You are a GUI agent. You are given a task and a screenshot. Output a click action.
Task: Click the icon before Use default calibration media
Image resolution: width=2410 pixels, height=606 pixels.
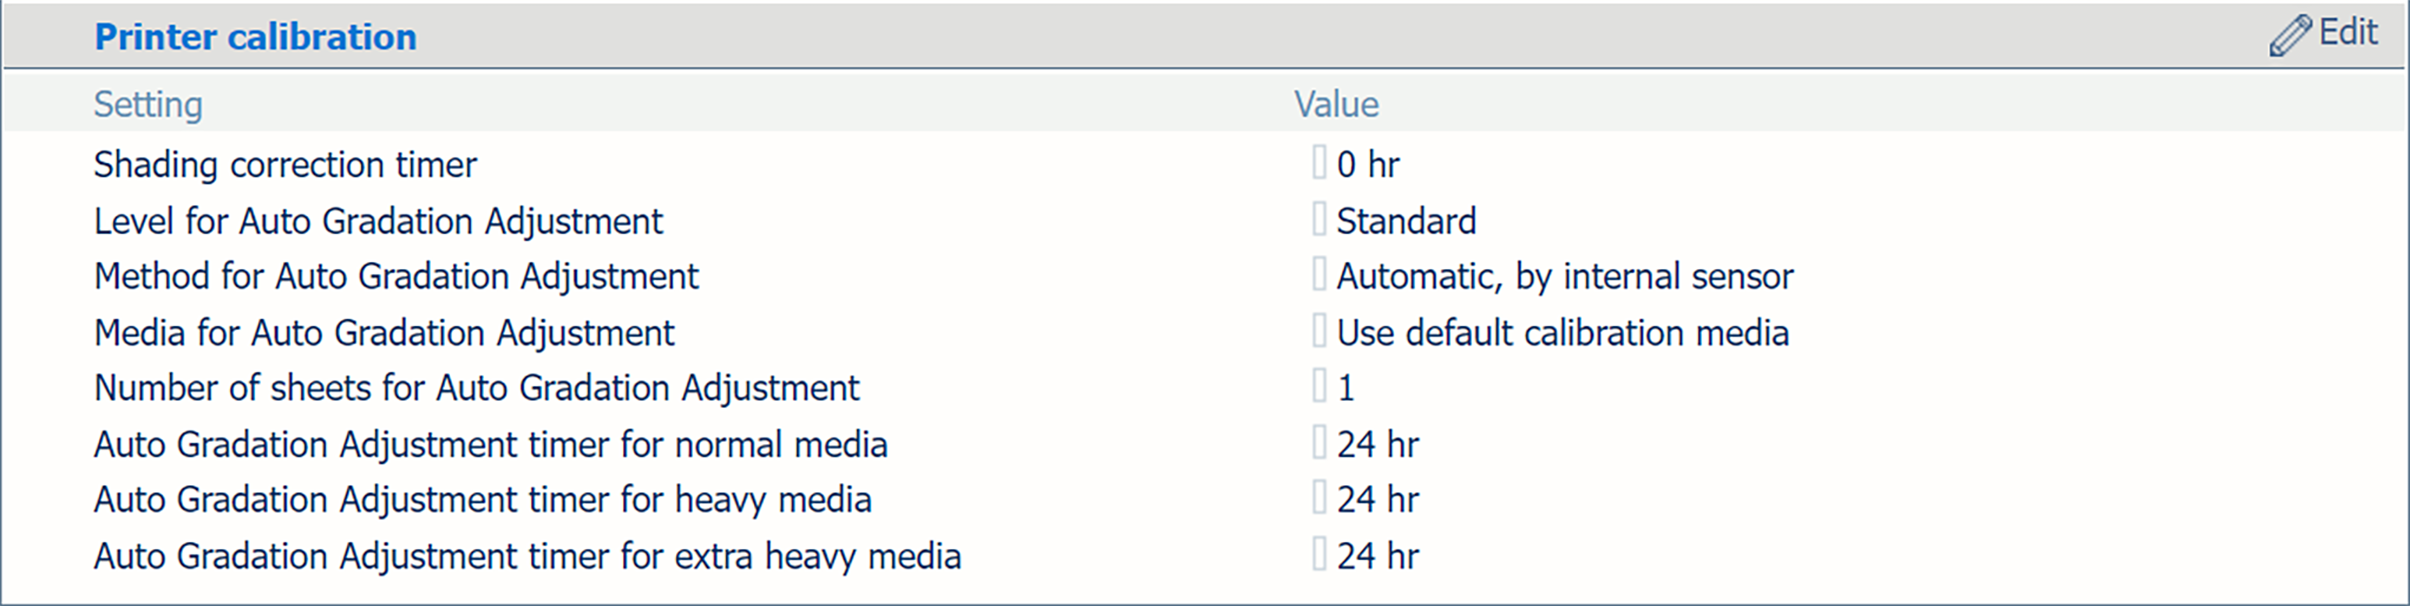(x=1319, y=331)
